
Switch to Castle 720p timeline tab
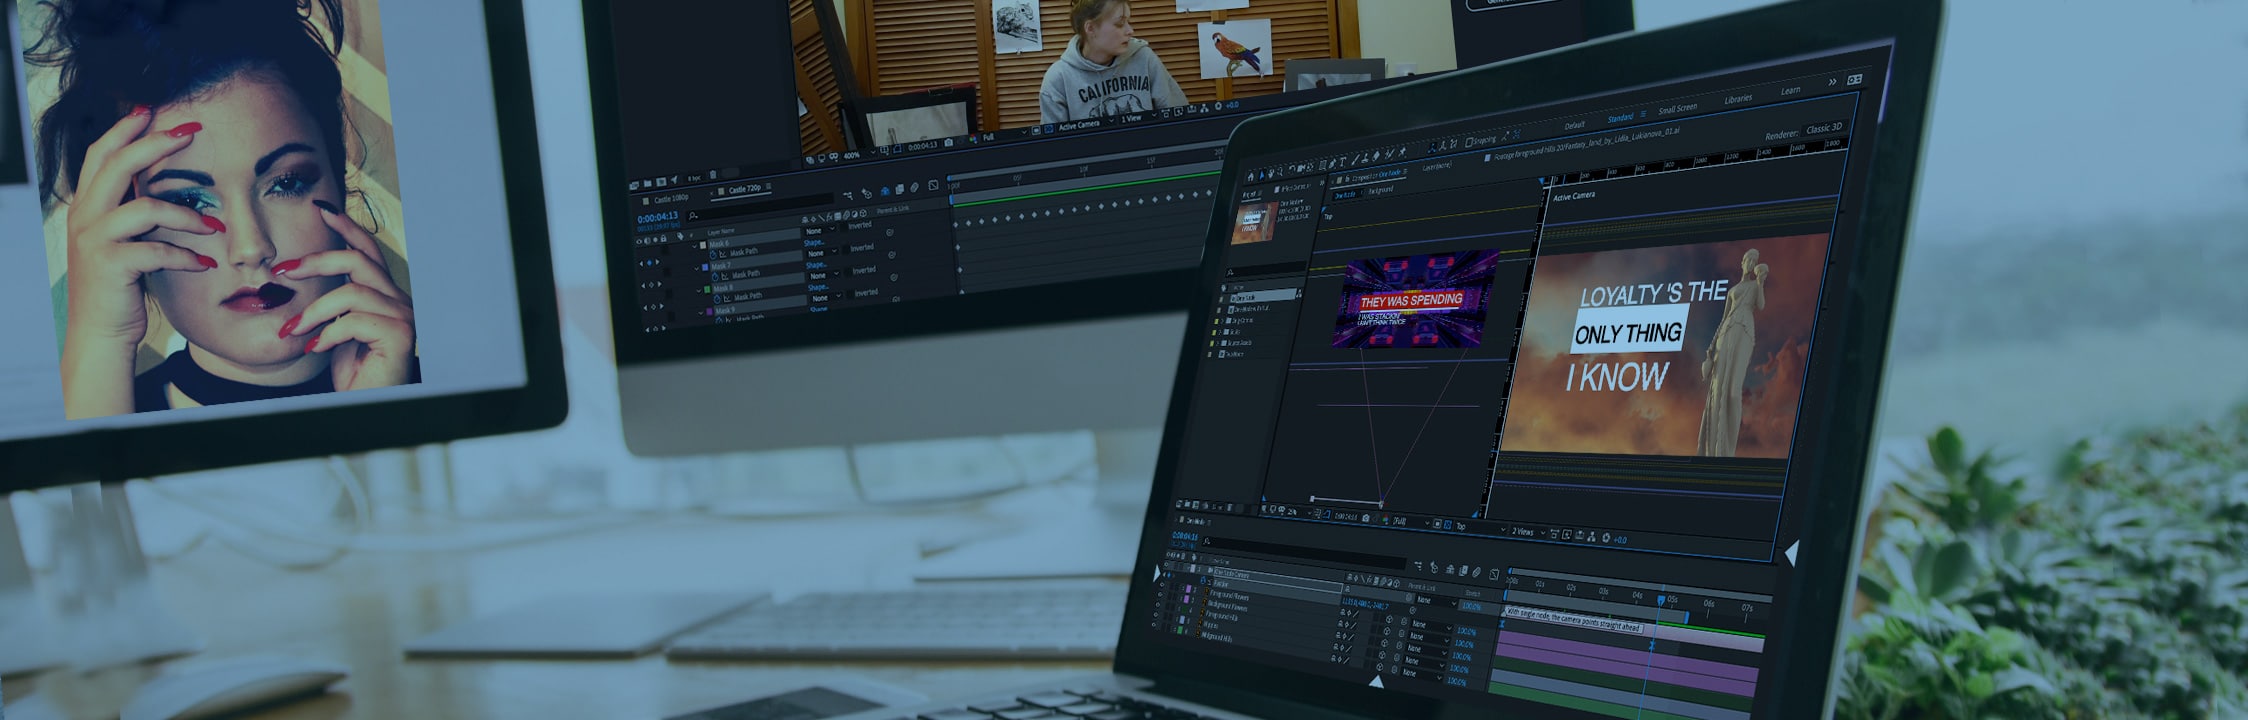[745, 189]
